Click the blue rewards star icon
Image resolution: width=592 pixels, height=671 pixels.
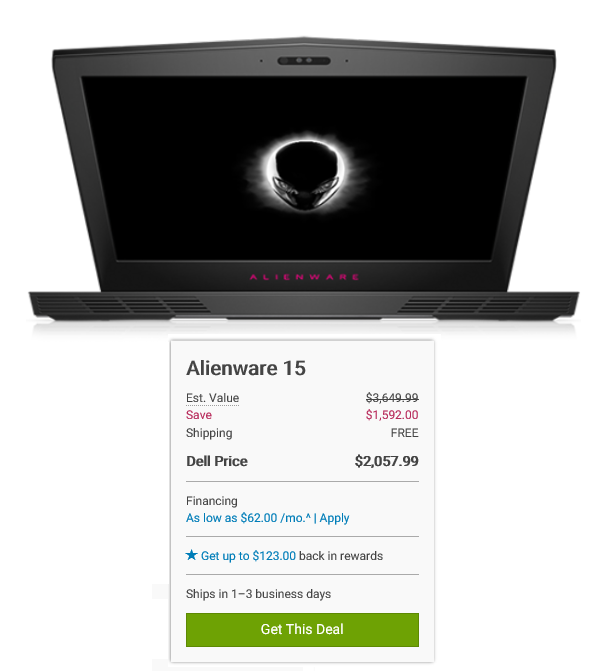point(191,555)
